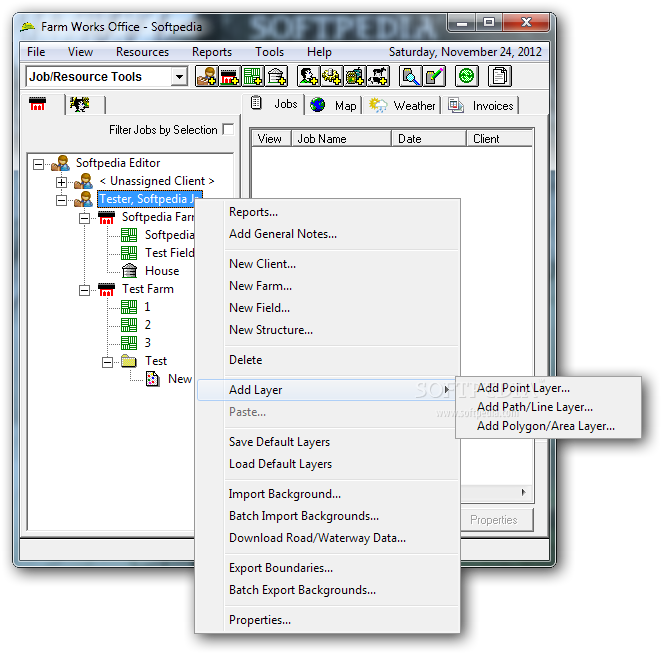662x654 pixels.
Task: Choose Export Boundaries... menu entry
Action: coord(328,568)
